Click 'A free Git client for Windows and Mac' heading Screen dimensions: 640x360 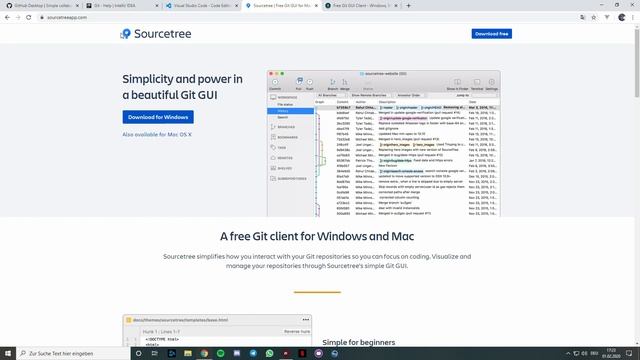pos(317,236)
